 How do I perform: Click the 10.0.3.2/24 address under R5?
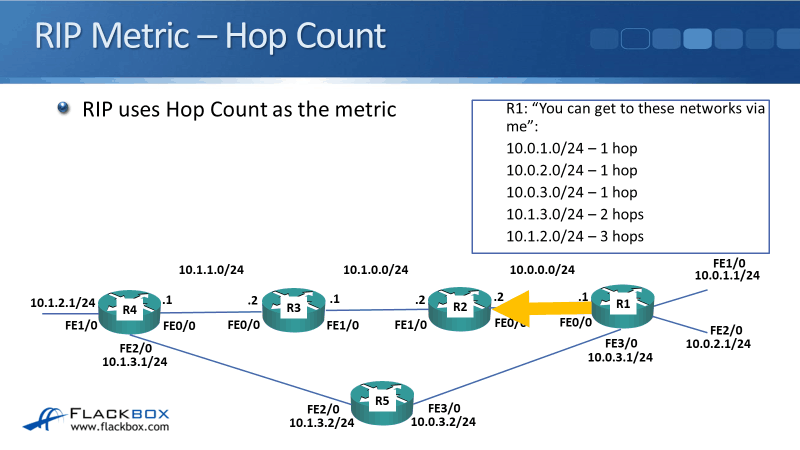(443, 422)
